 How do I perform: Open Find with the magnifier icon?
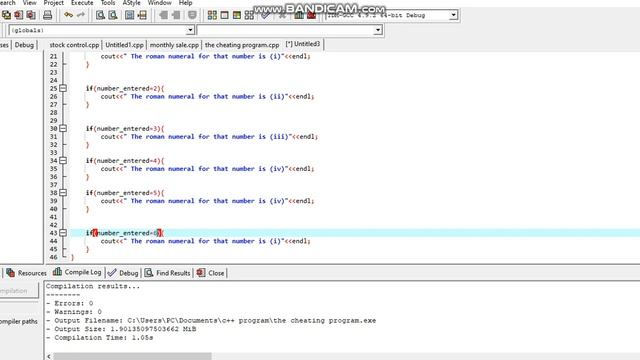click(x=100, y=15)
